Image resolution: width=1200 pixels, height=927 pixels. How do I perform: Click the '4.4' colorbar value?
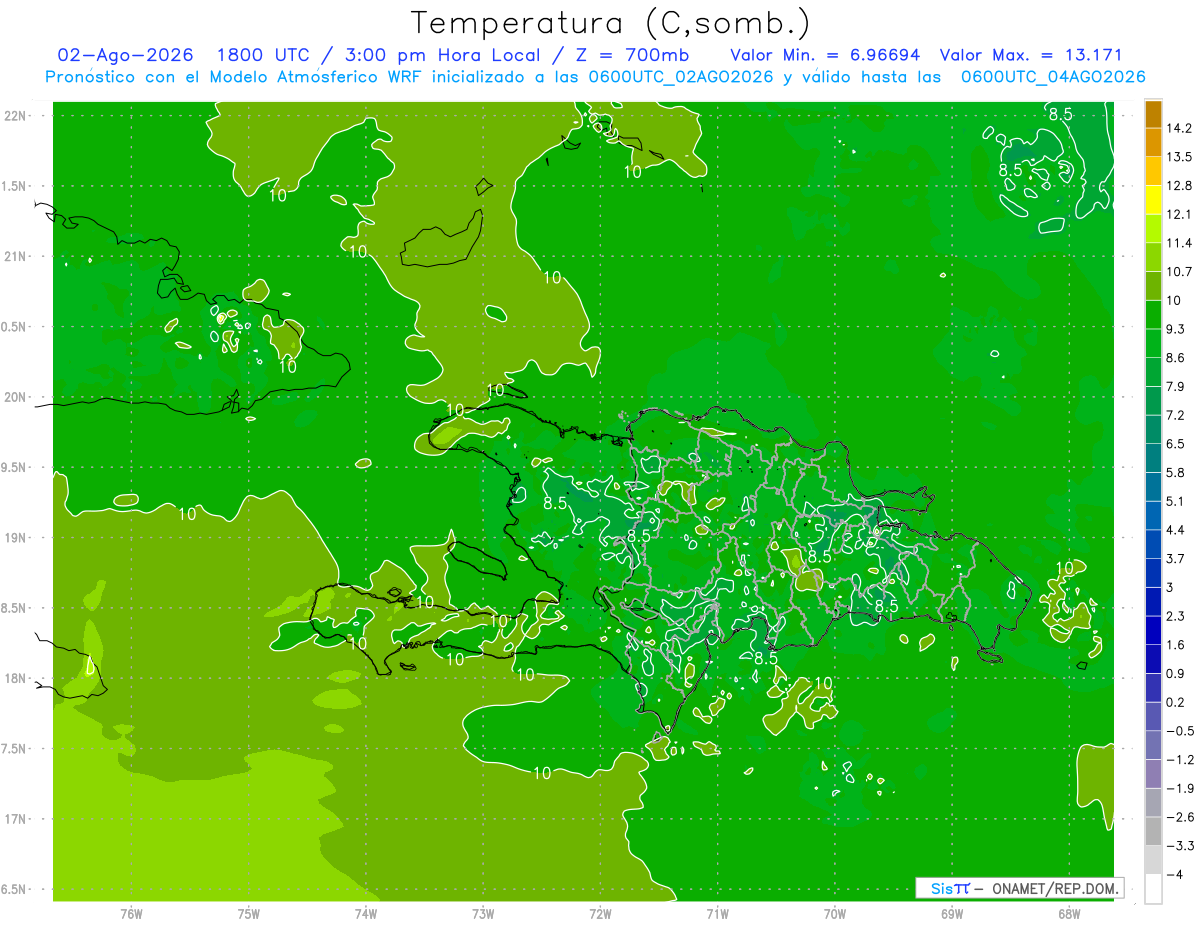click(1175, 530)
